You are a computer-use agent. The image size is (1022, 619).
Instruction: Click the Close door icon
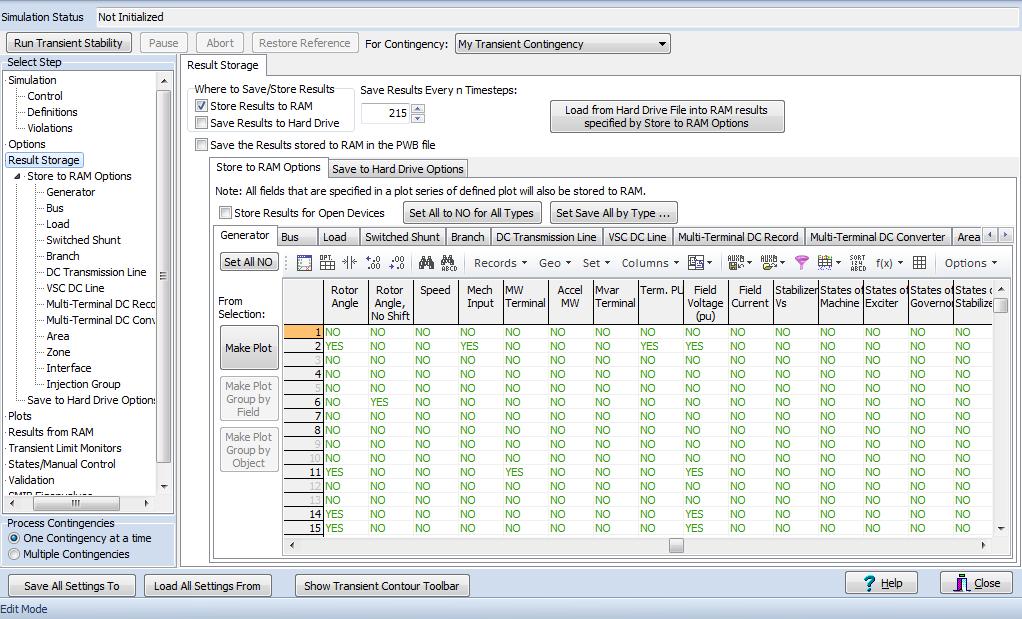[961, 583]
